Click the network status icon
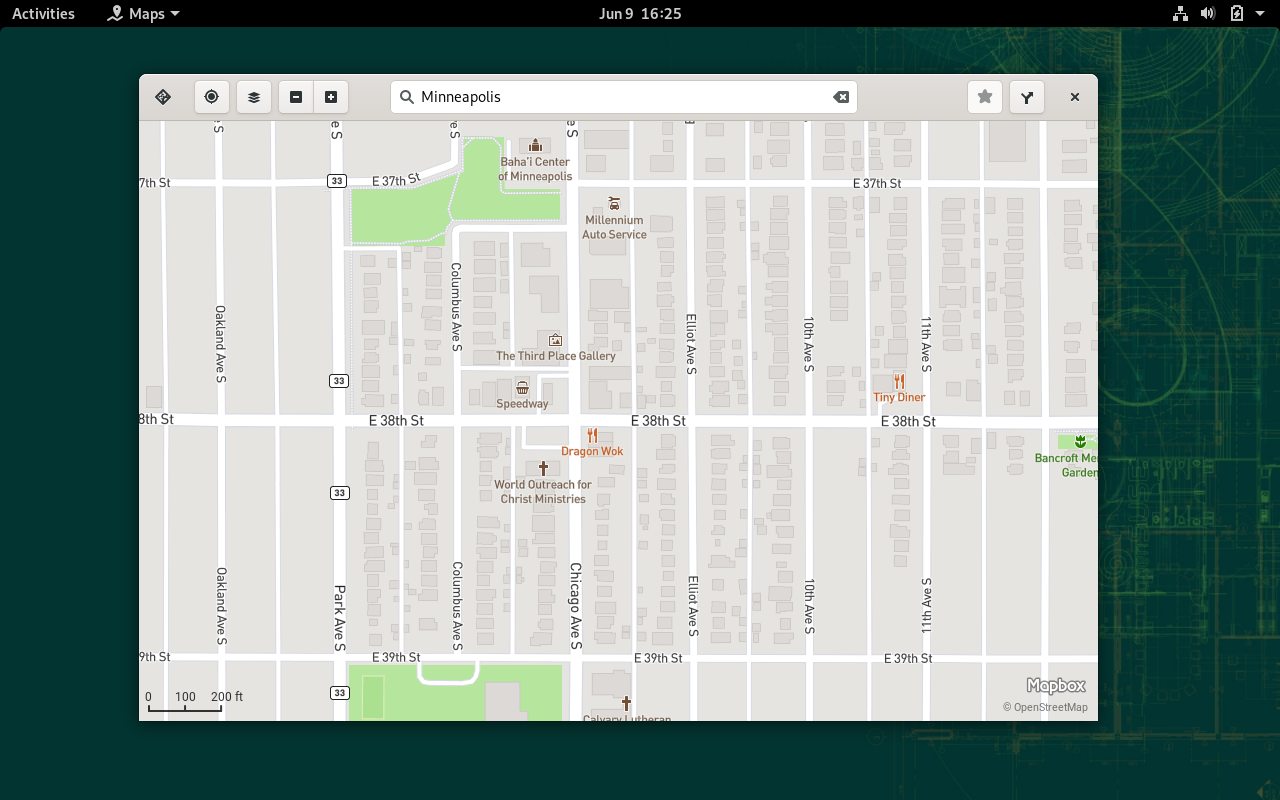The image size is (1280, 800). coord(1180,13)
